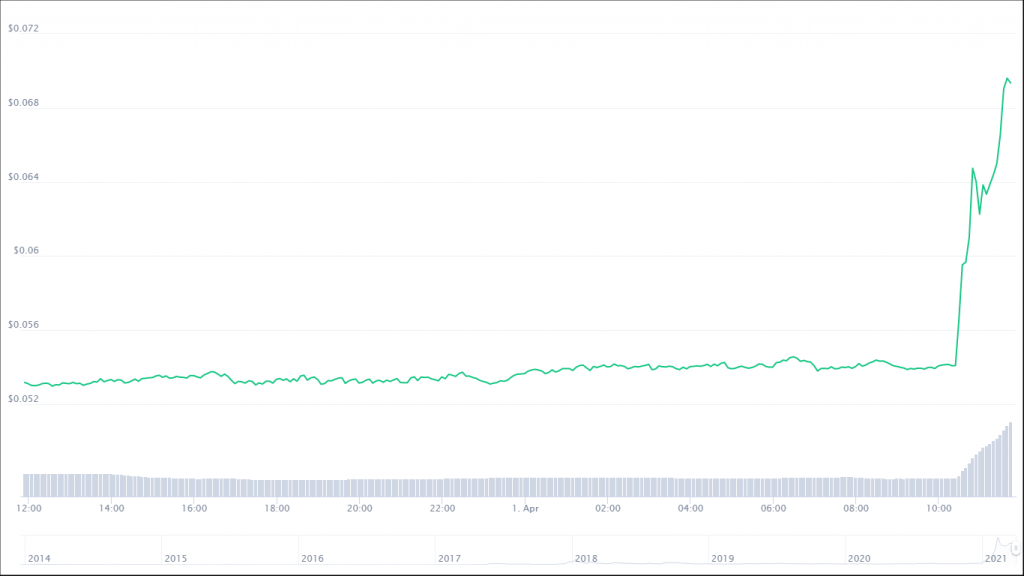The image size is (1024, 576).
Task: Click the $0.072 price axis label
Action: [23, 28]
